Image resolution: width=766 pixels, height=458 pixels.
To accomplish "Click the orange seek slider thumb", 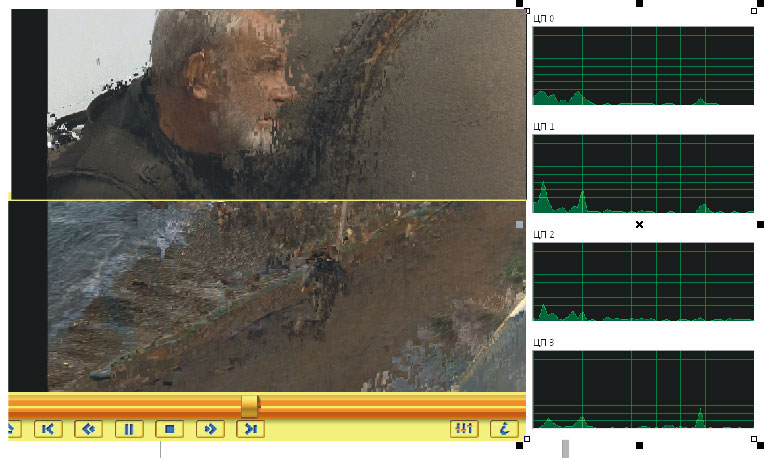I will point(250,405).
